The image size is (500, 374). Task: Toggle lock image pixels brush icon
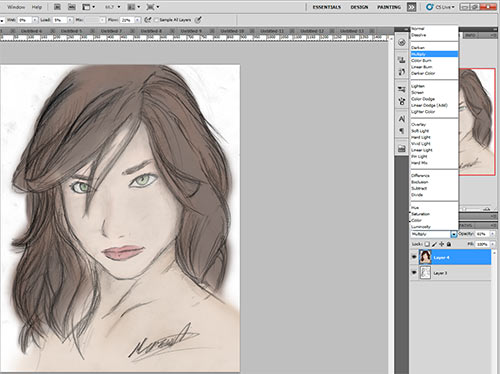point(434,244)
